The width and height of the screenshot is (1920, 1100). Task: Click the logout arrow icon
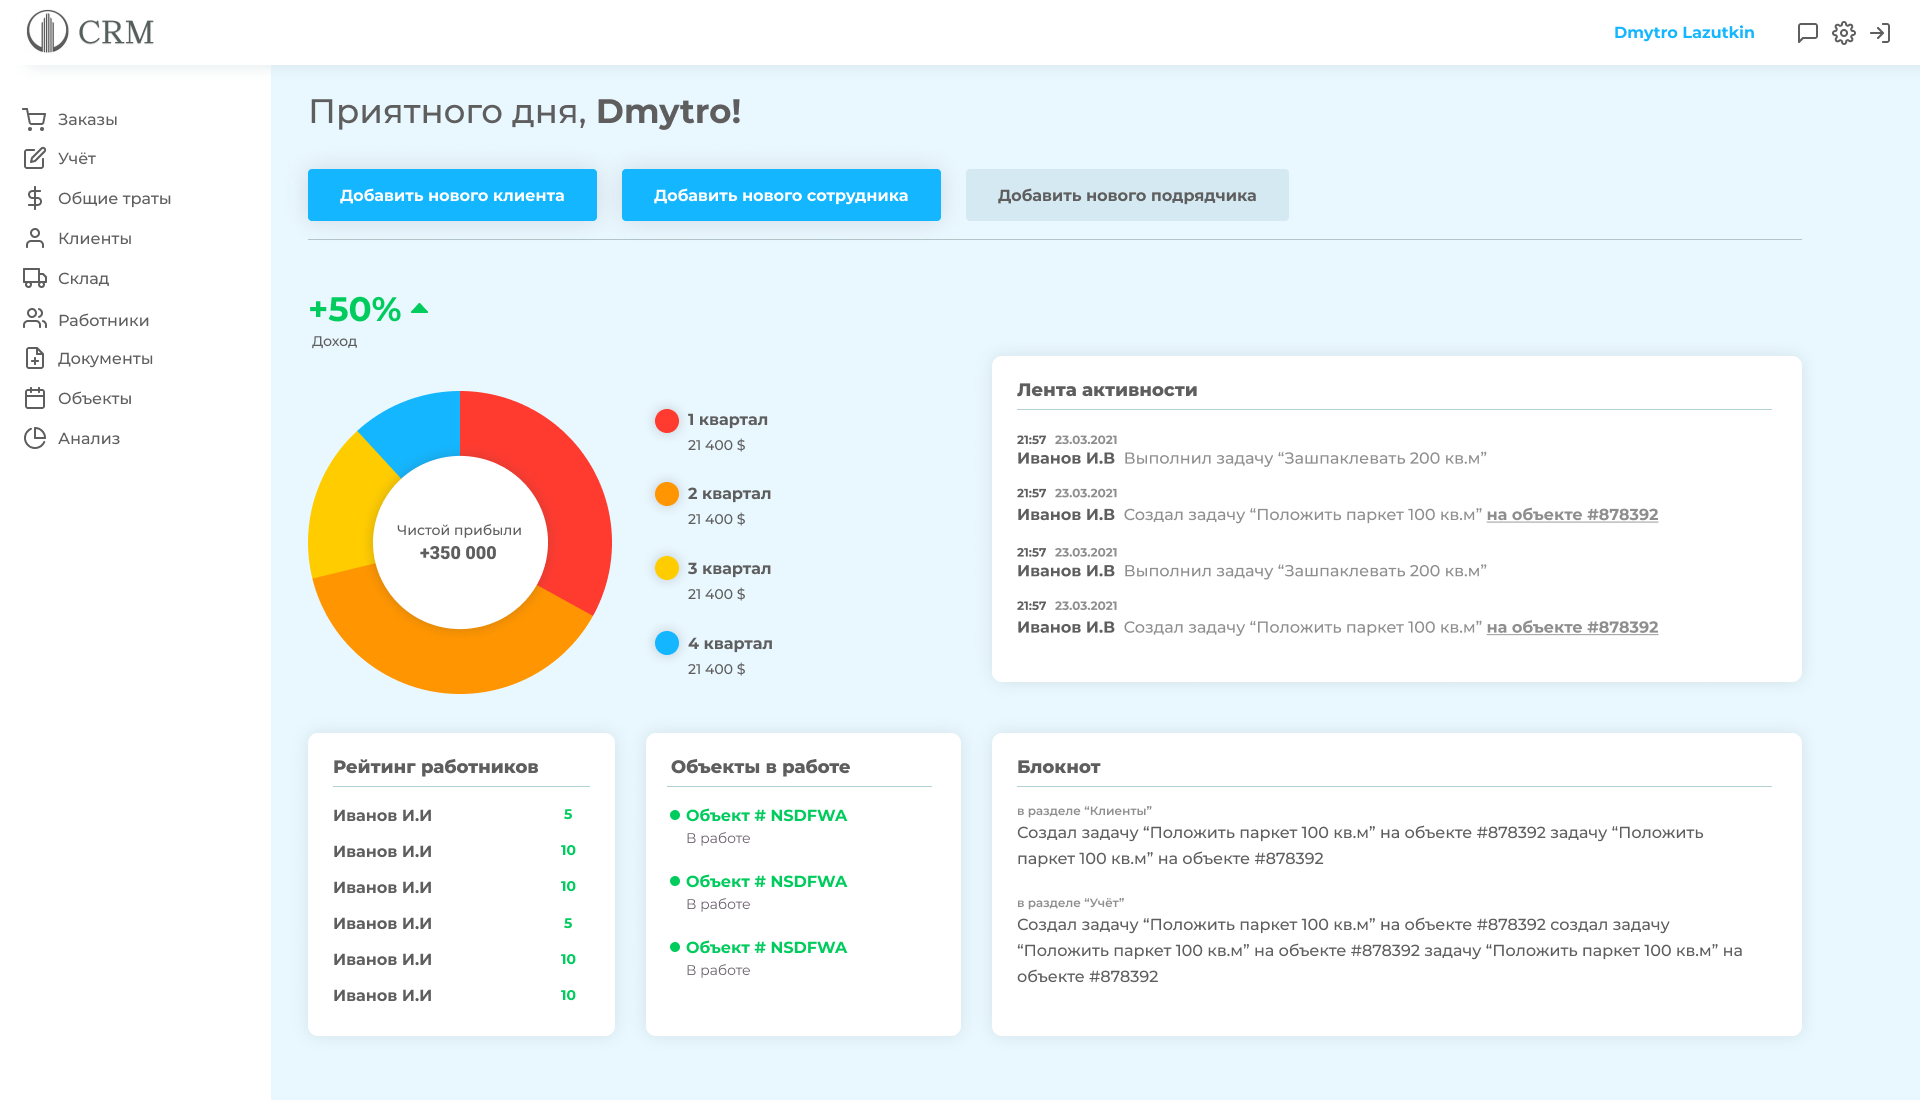(1880, 33)
